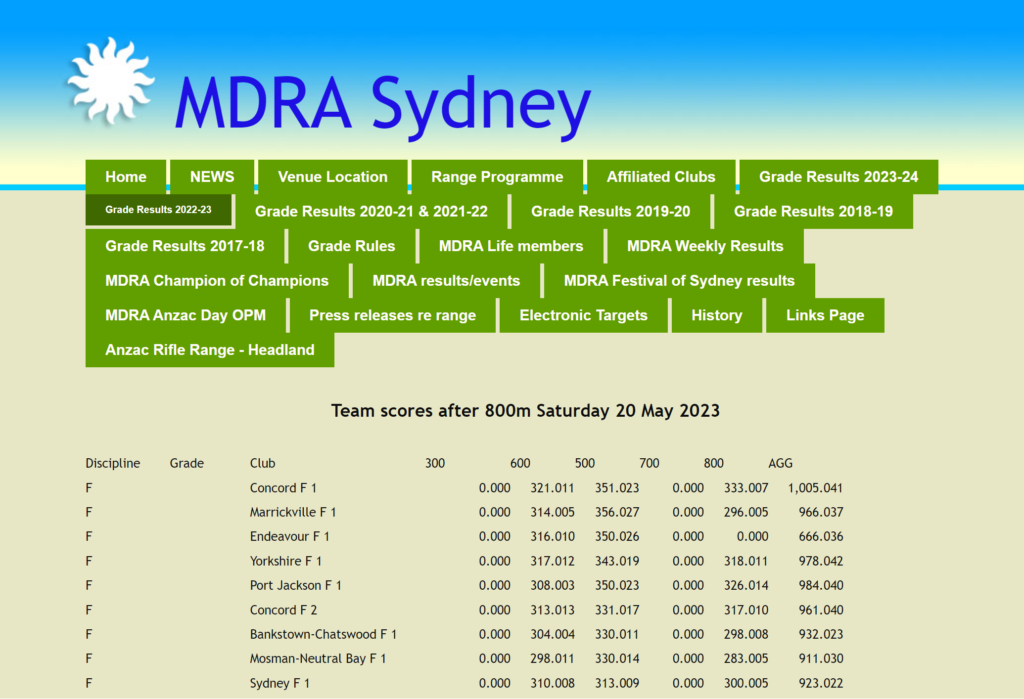Click Yorkshire score 317.012

coord(552,561)
